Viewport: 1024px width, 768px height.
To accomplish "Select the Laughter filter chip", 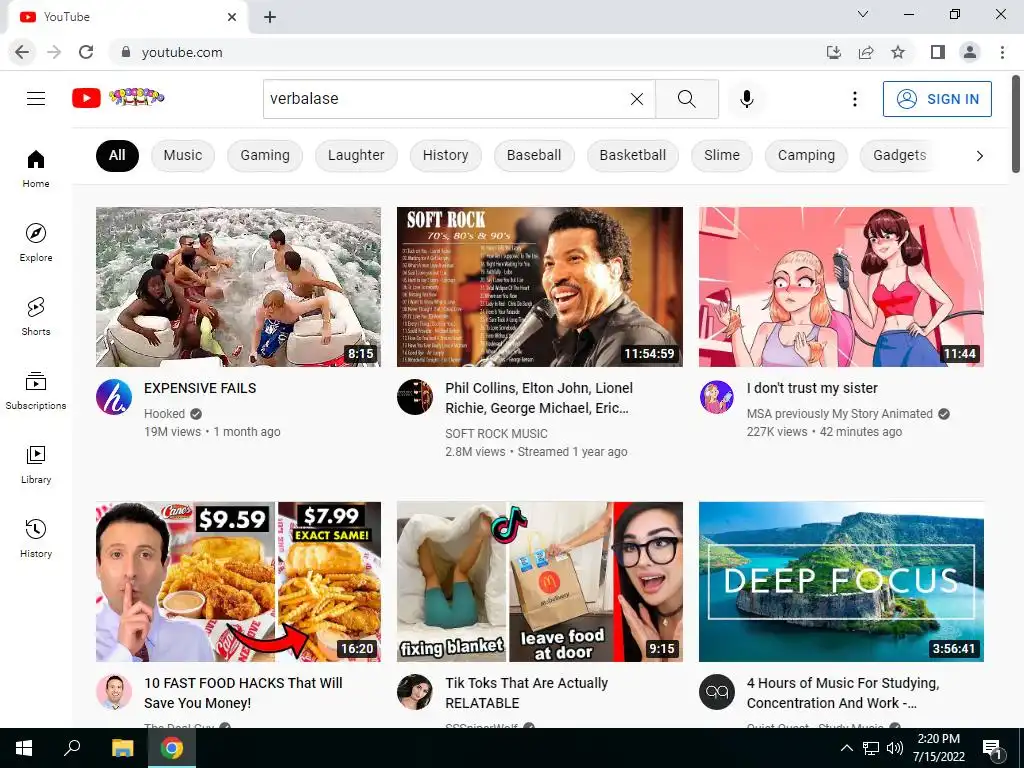I will pyautogui.click(x=356, y=155).
